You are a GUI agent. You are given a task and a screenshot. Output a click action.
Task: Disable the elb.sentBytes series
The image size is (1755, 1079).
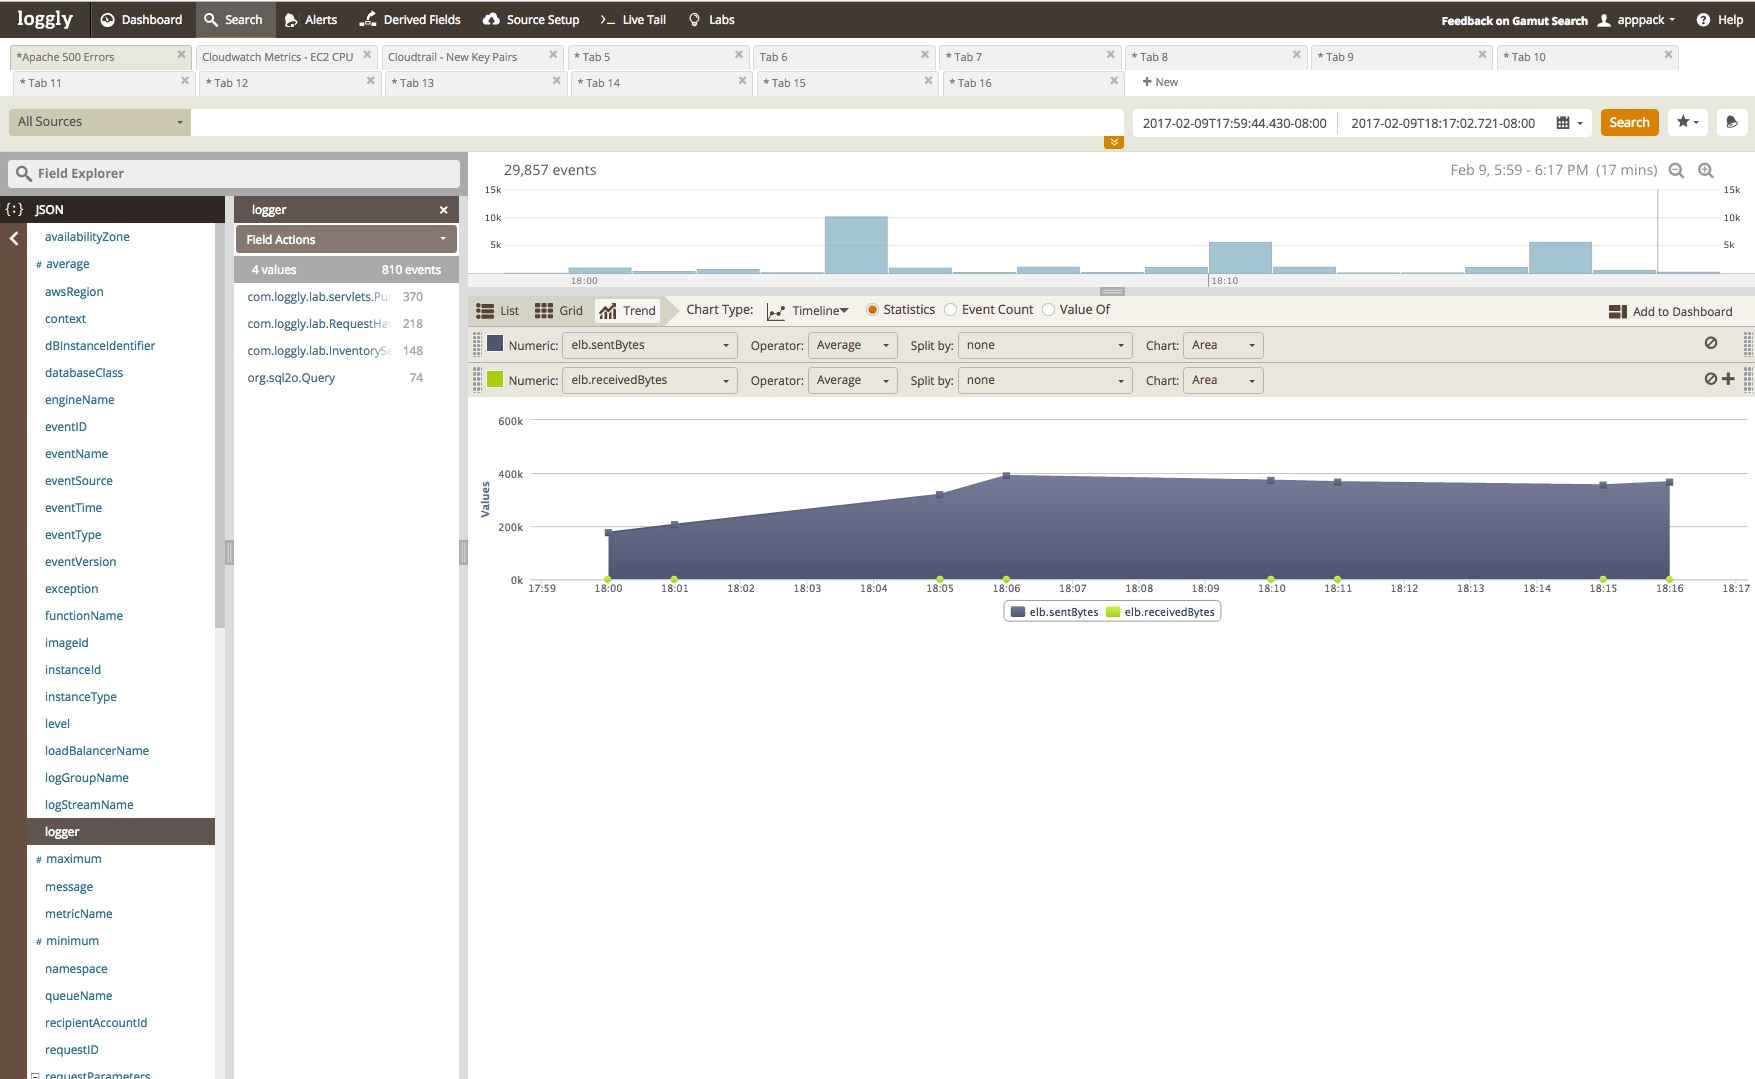tap(1711, 343)
